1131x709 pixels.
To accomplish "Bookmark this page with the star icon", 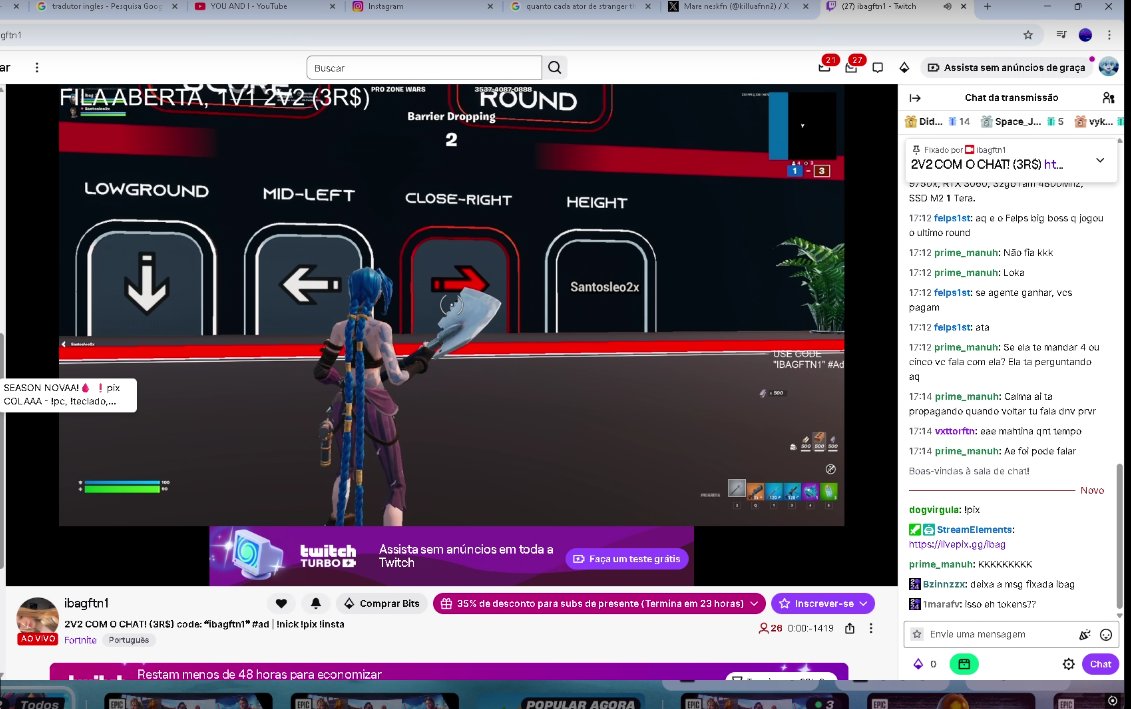I will 1028,35.
